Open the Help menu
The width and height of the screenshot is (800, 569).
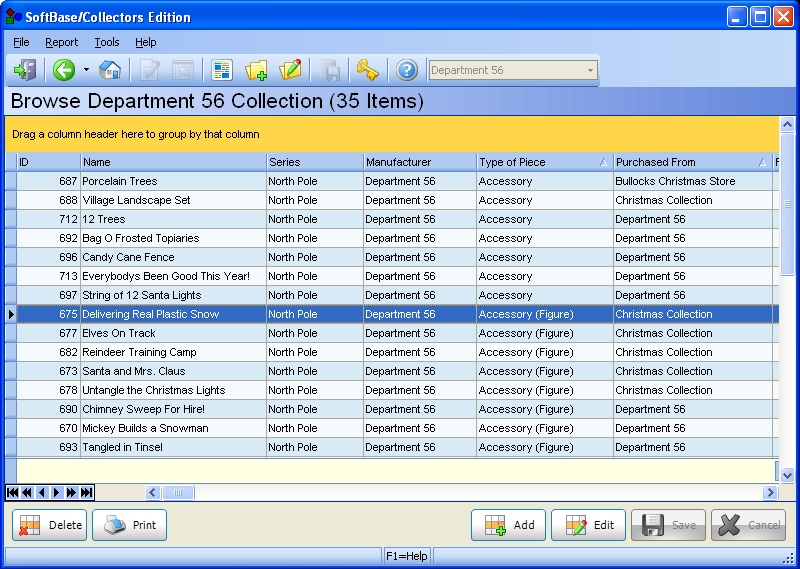[x=145, y=42]
